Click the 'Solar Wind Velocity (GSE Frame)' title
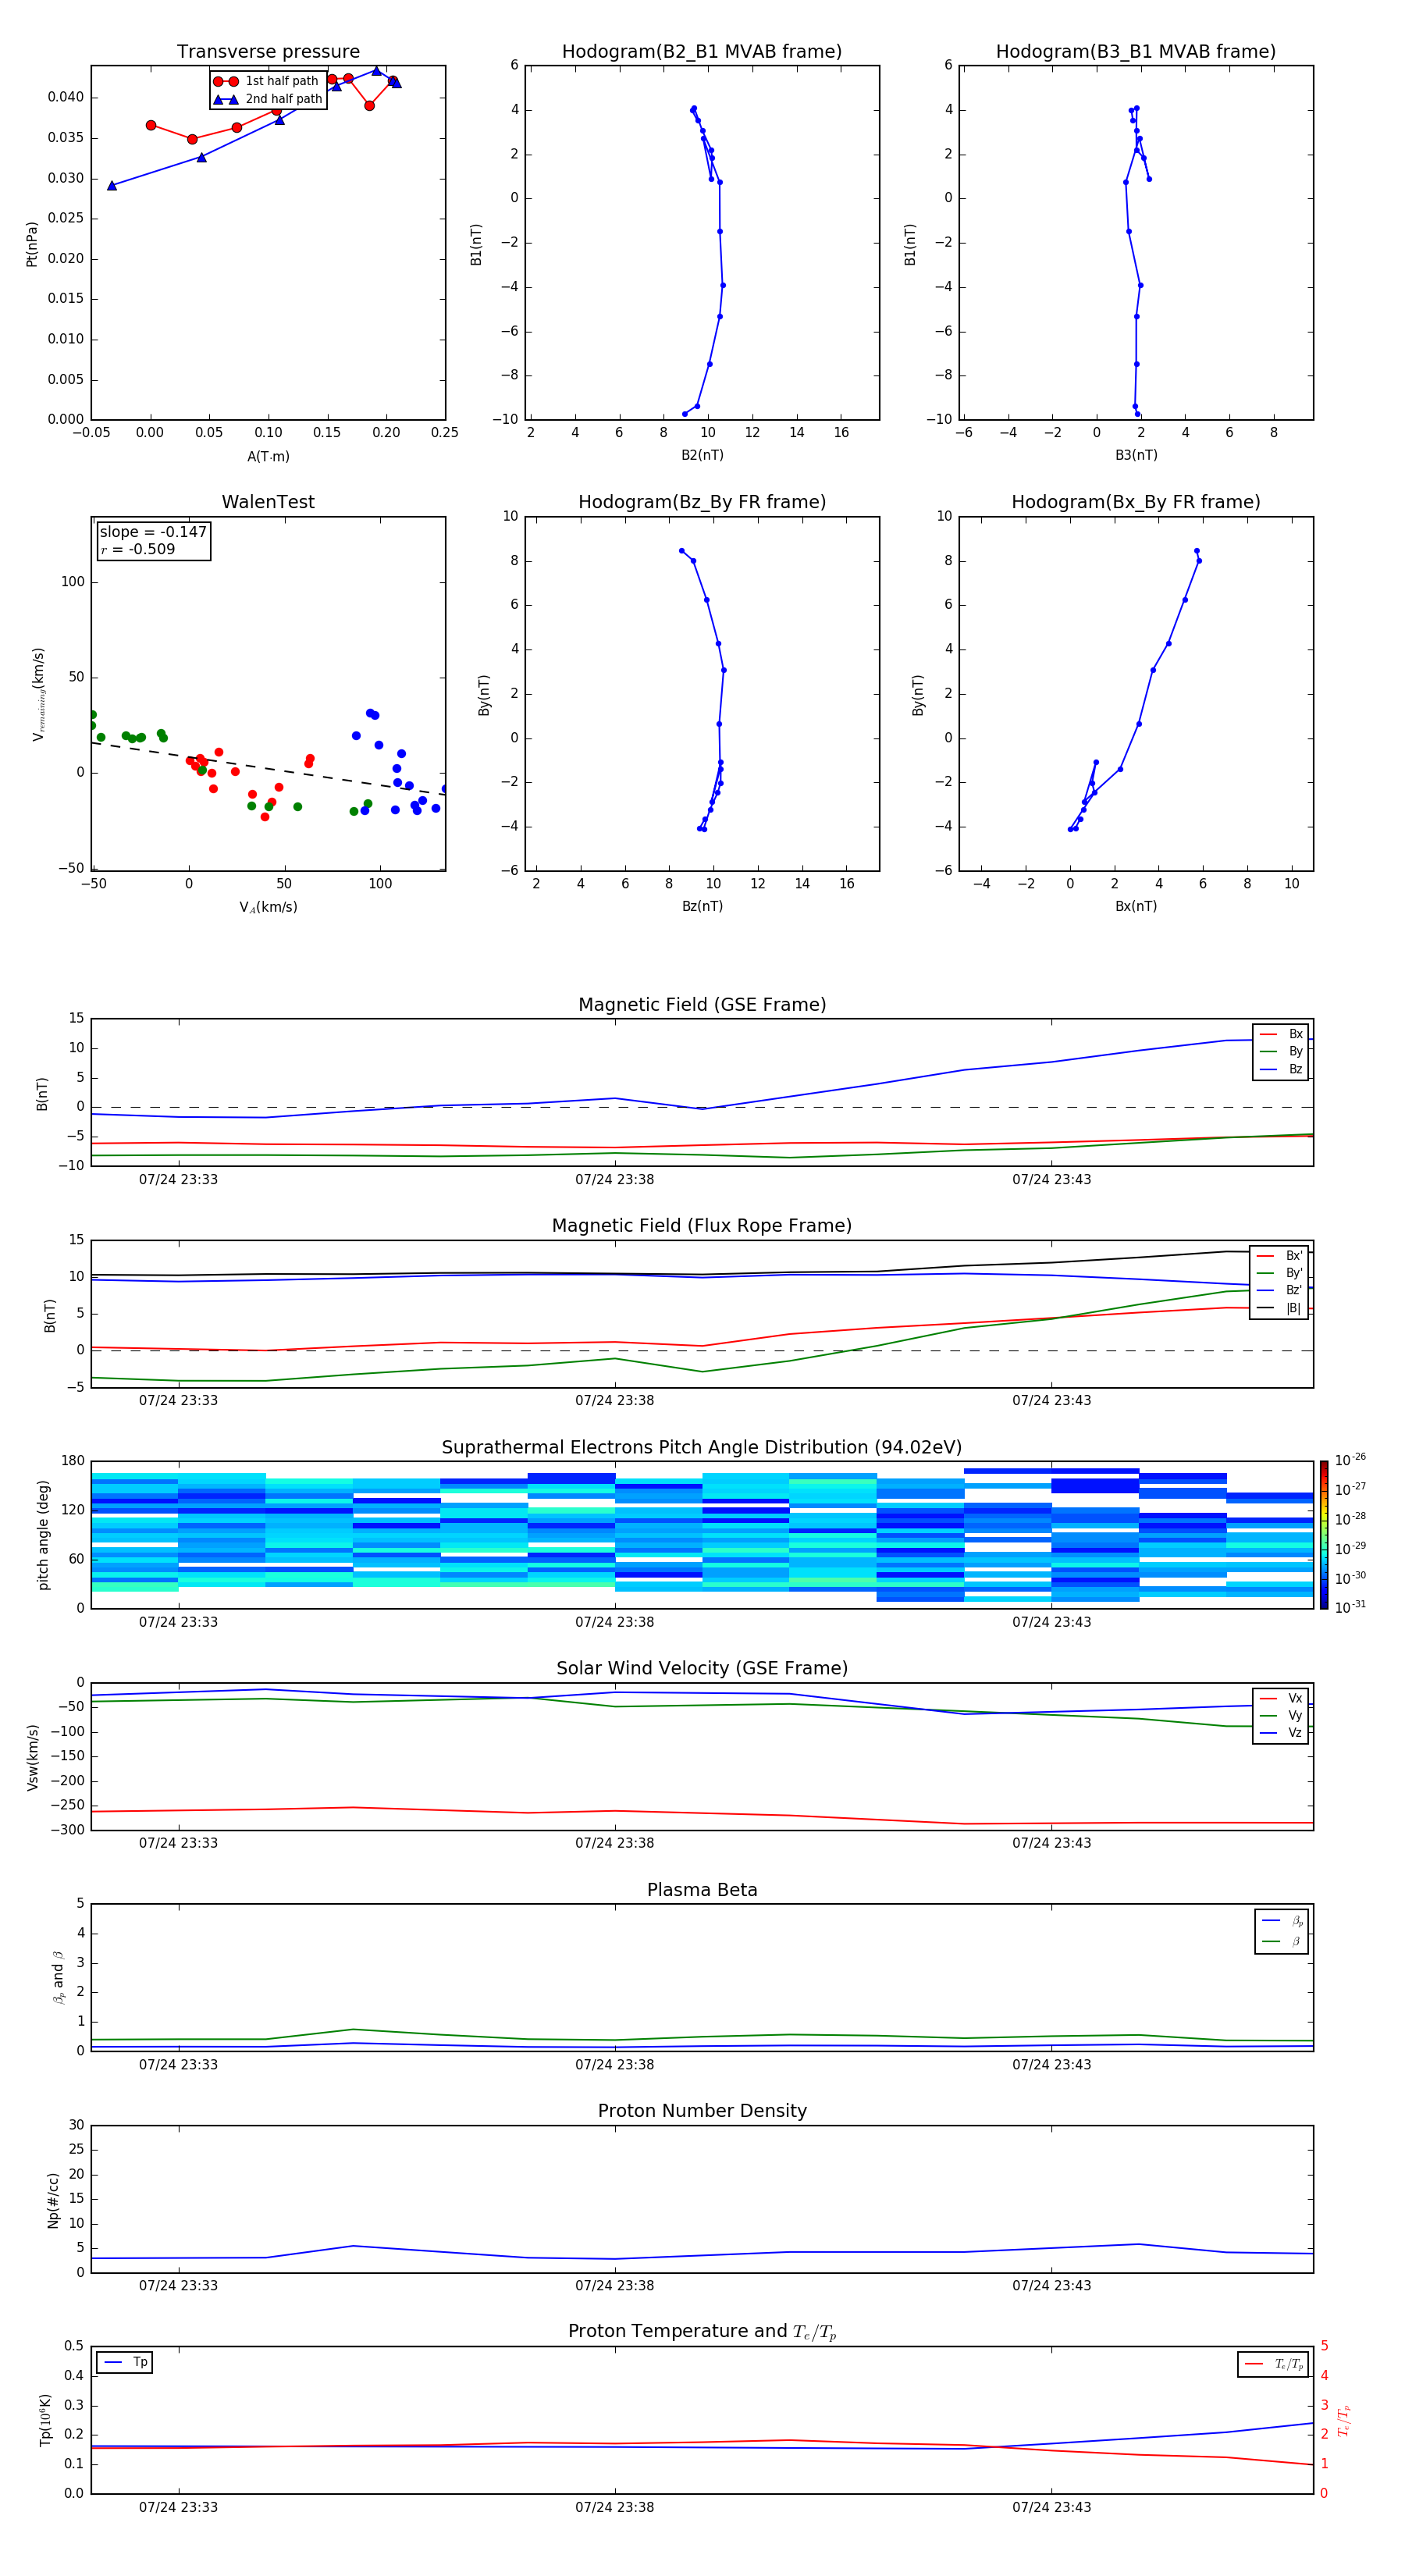Screen dimensions: 1405x2576 pos(702,1669)
